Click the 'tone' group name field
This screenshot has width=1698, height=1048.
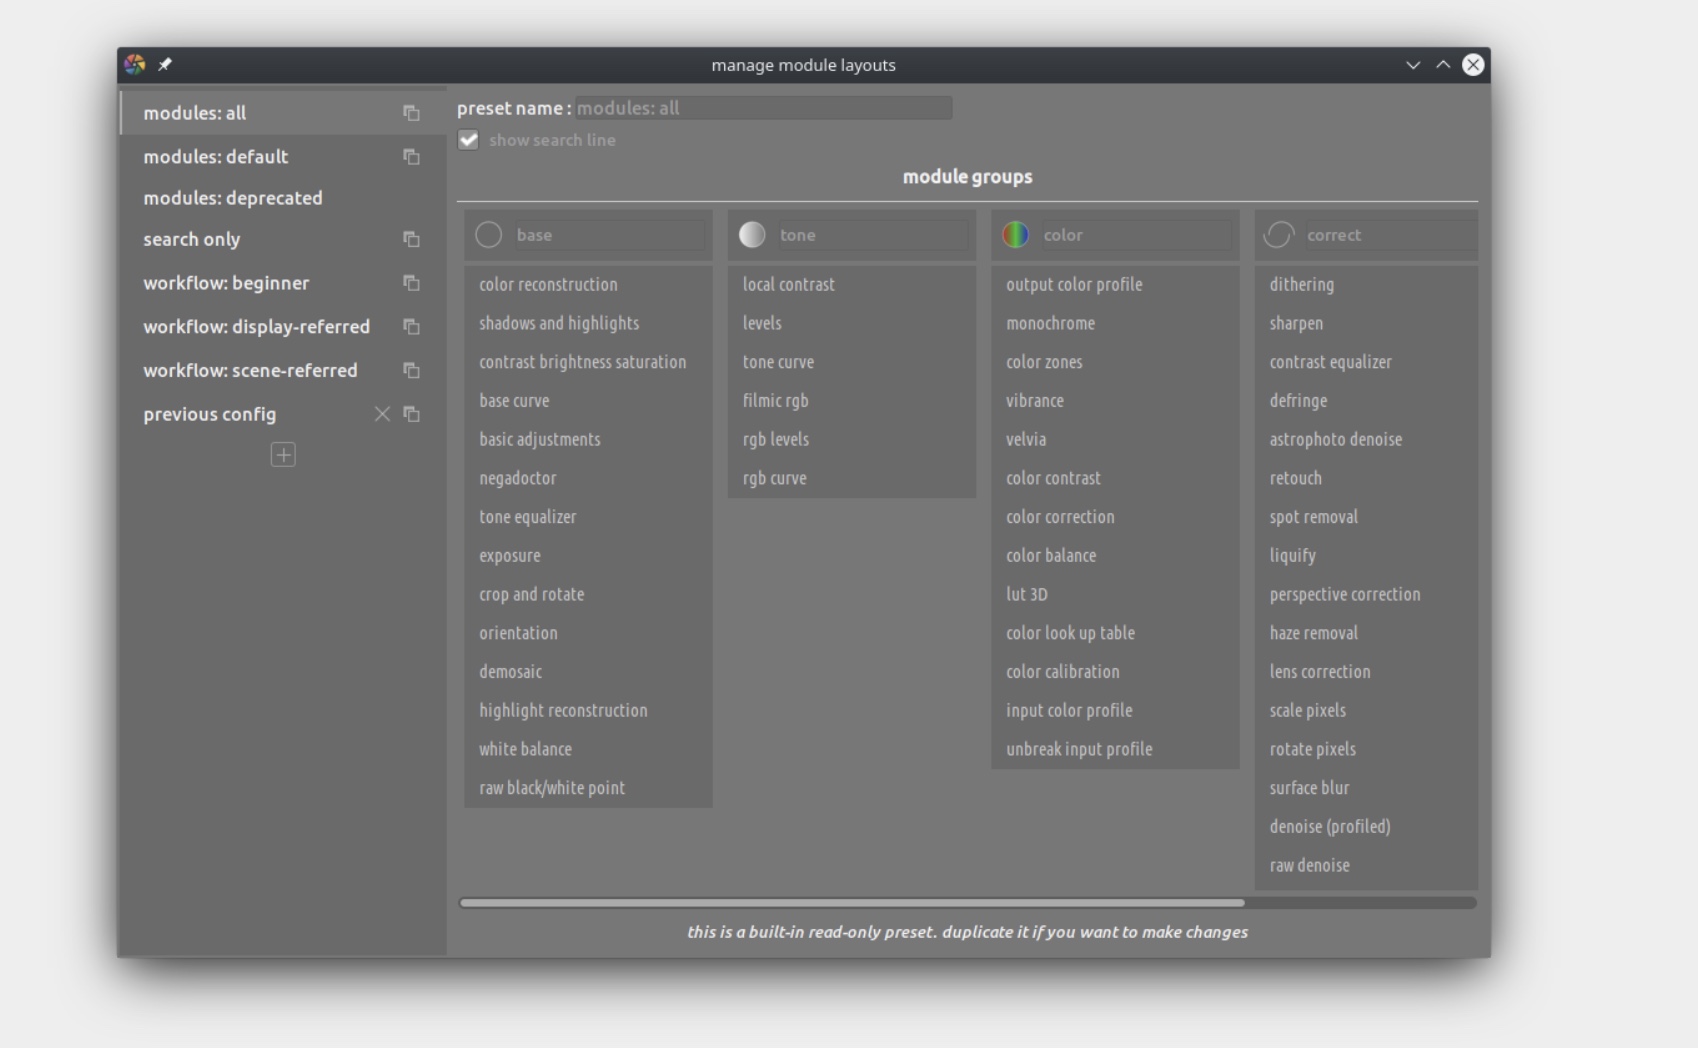pyautogui.click(x=873, y=235)
